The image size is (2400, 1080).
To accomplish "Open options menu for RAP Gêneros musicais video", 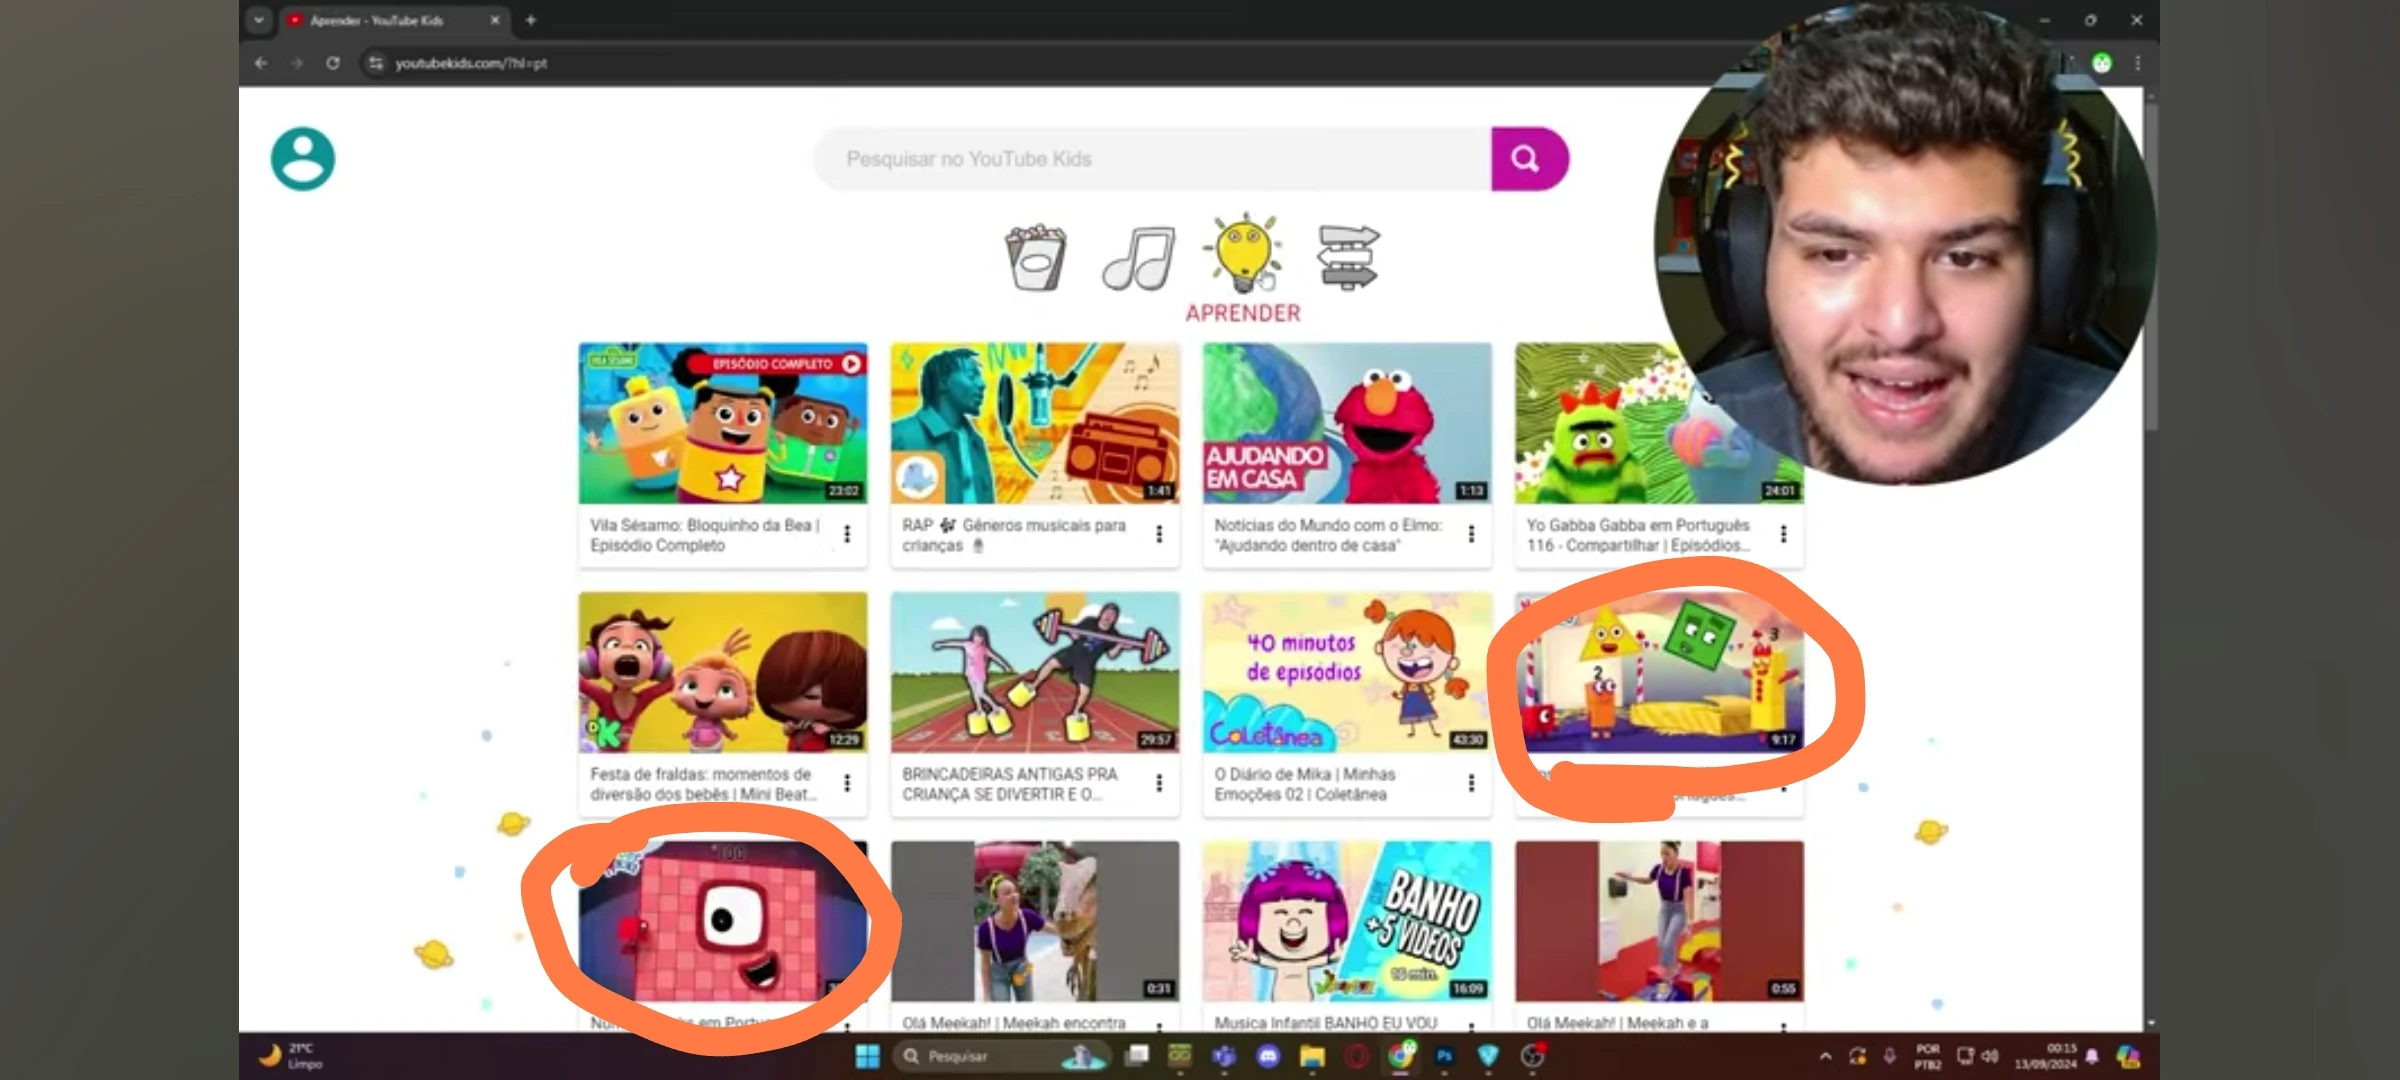I will [x=1159, y=534].
